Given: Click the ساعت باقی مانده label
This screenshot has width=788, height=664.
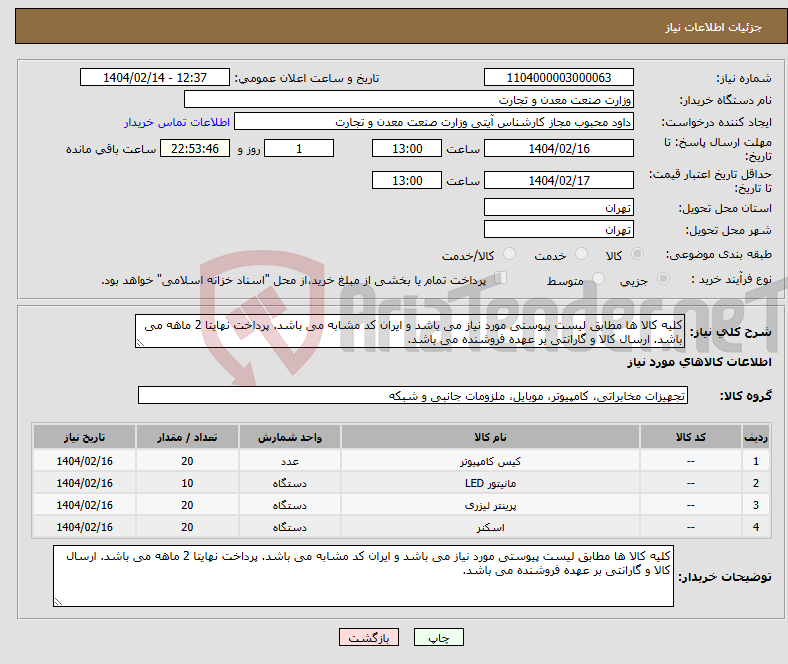Looking at the screenshot, I should (111, 149).
